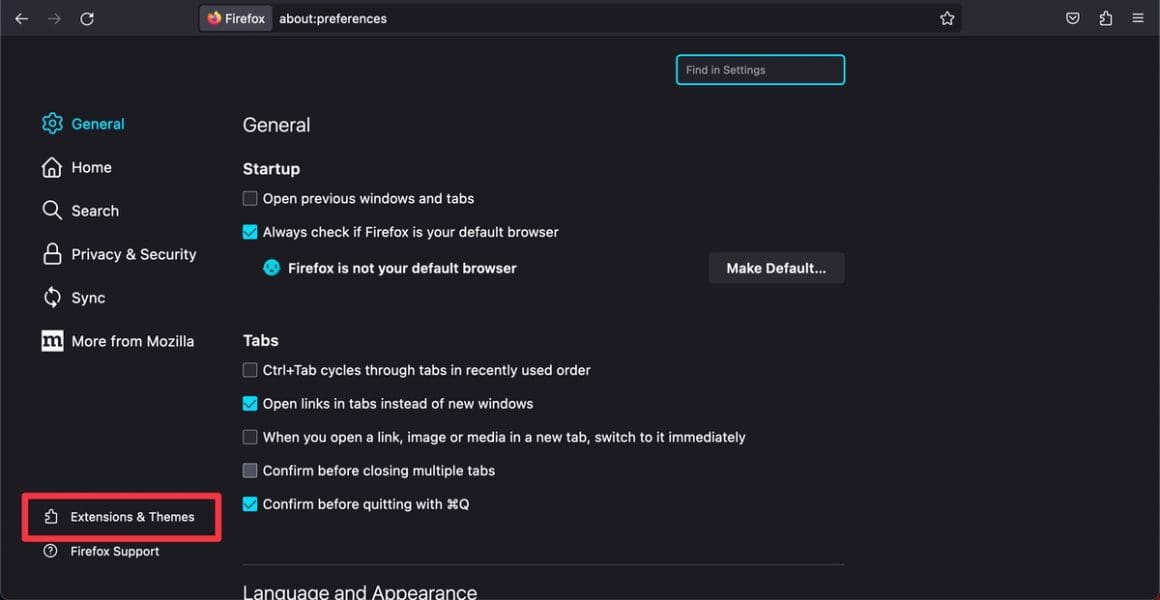Click the Privacy & Security lock icon
This screenshot has height=600, width=1160.
[x=52, y=254]
